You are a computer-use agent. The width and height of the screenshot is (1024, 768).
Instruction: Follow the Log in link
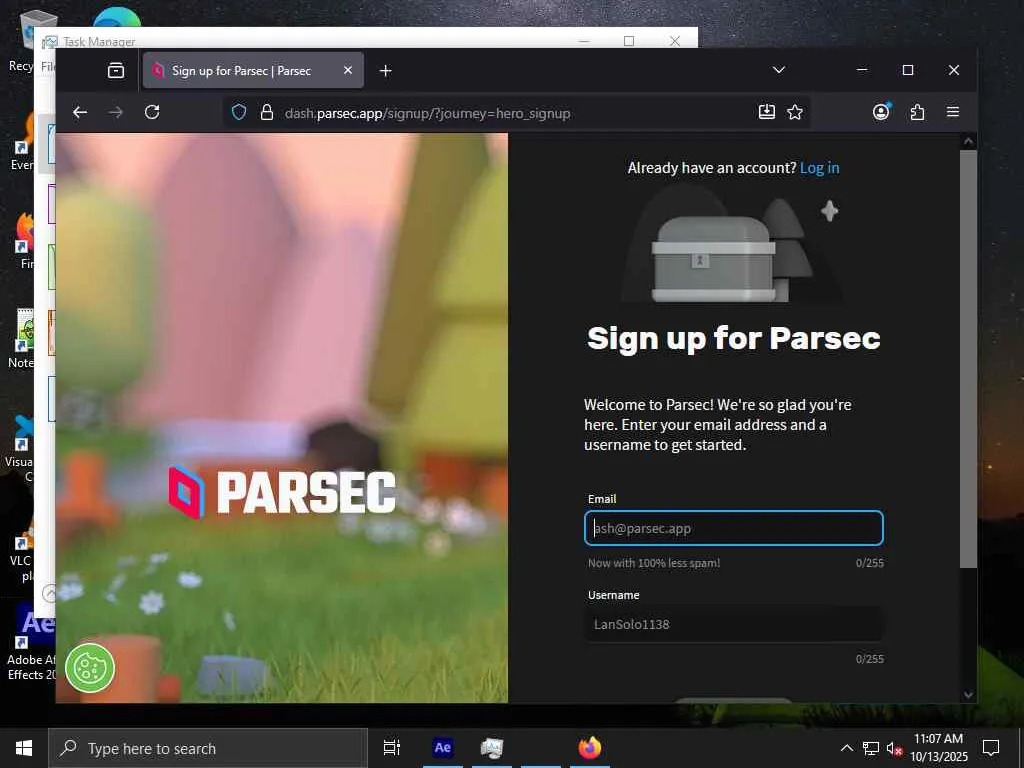tap(820, 168)
